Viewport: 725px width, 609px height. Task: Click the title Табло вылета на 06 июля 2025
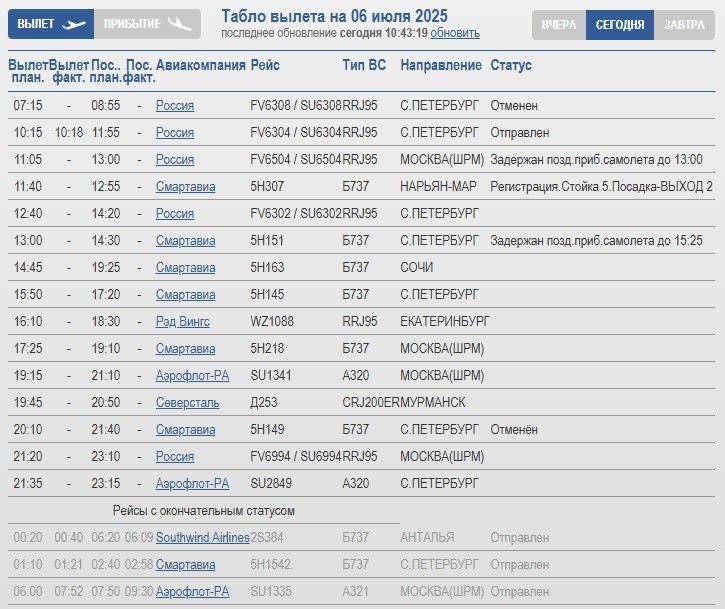pos(334,16)
